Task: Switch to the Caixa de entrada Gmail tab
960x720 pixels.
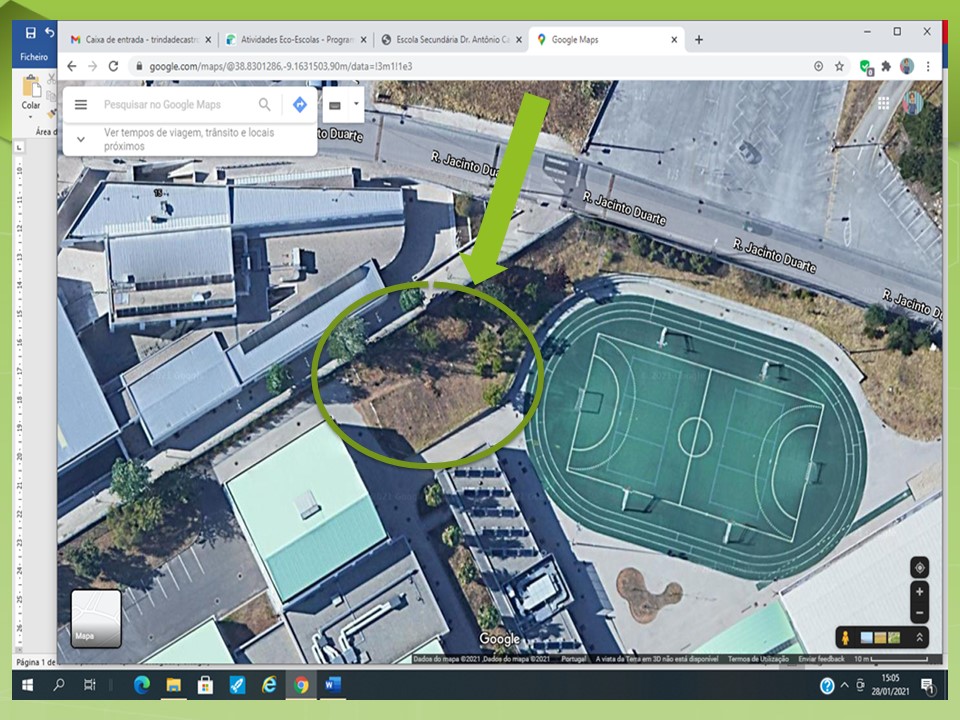Action: [x=135, y=39]
